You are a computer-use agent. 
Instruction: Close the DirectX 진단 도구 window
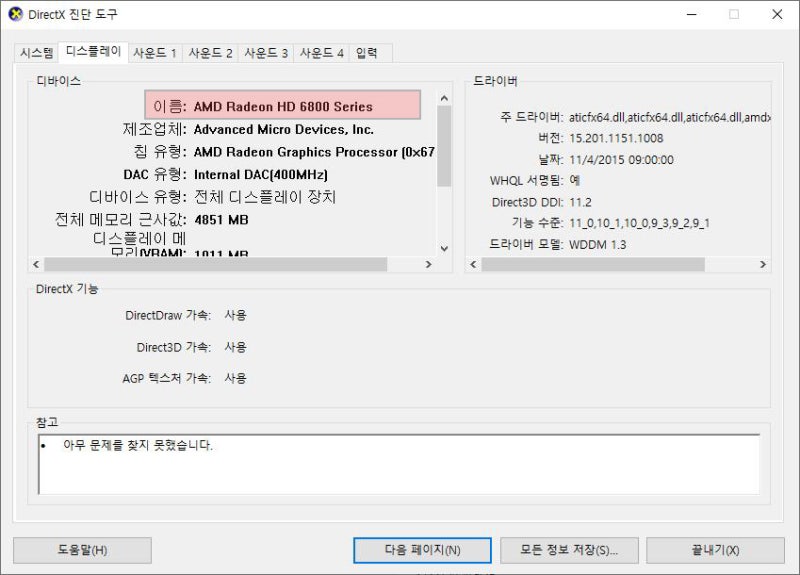tap(777, 14)
